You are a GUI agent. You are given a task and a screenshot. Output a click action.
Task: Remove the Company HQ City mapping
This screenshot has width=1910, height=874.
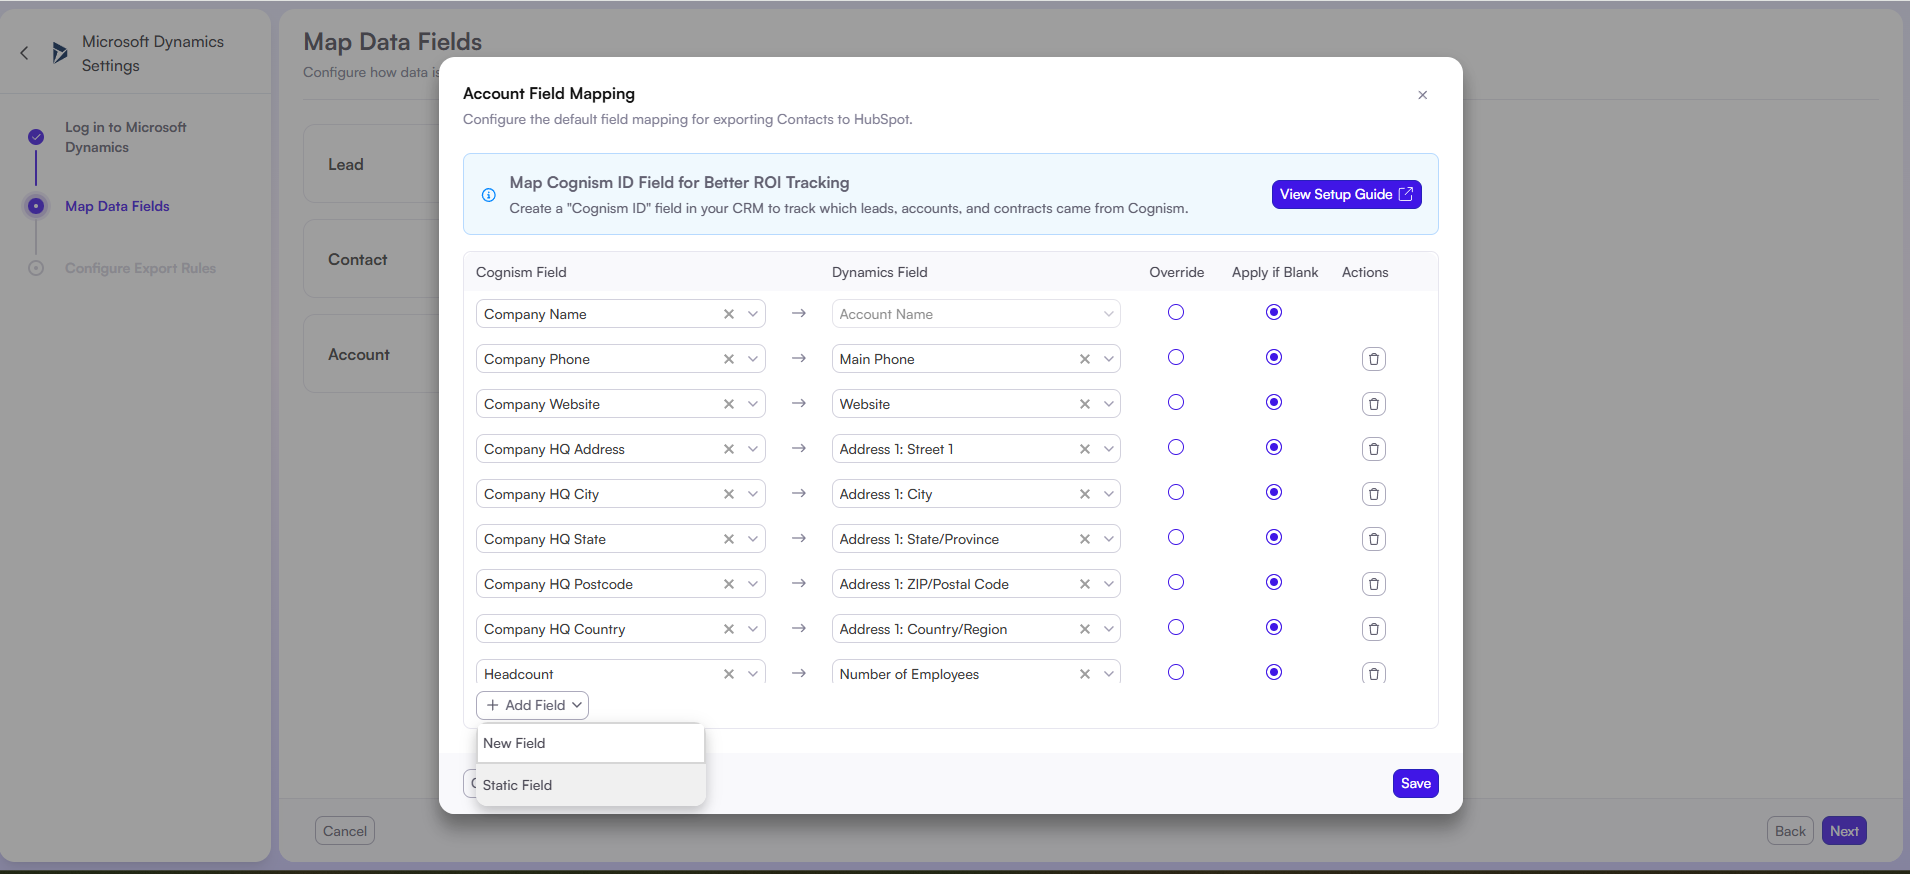(1373, 494)
